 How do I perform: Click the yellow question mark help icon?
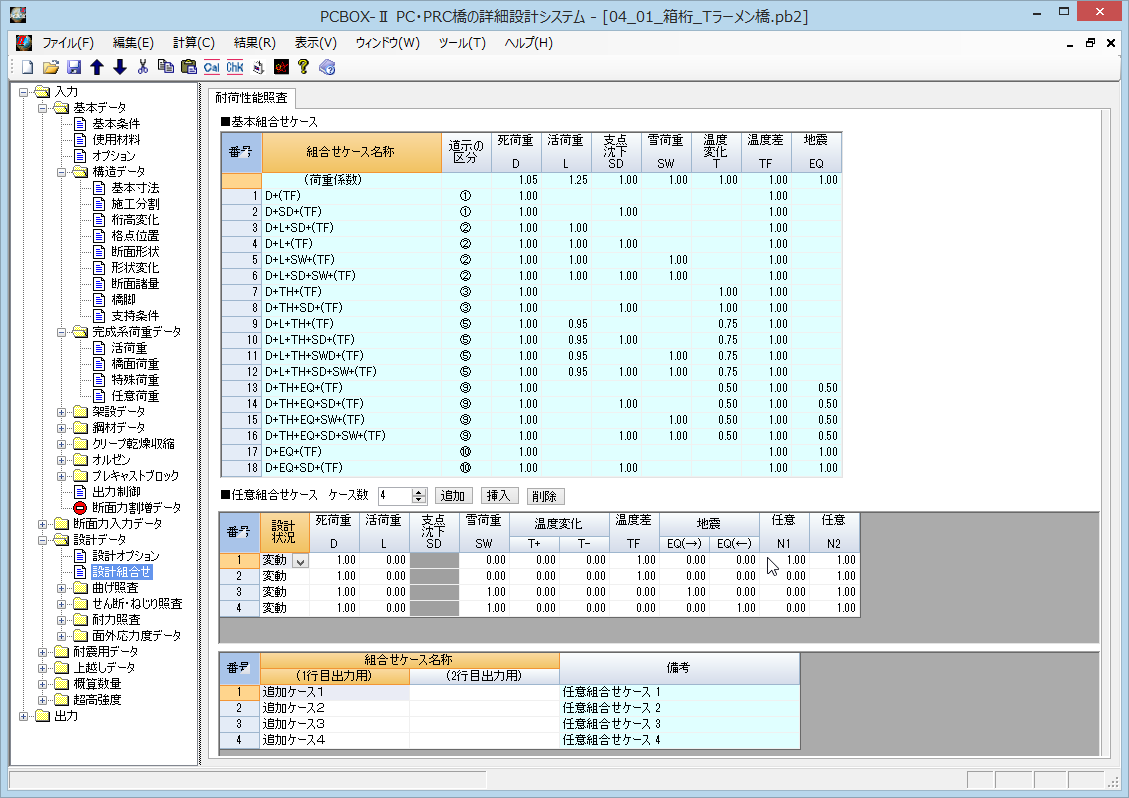point(303,67)
